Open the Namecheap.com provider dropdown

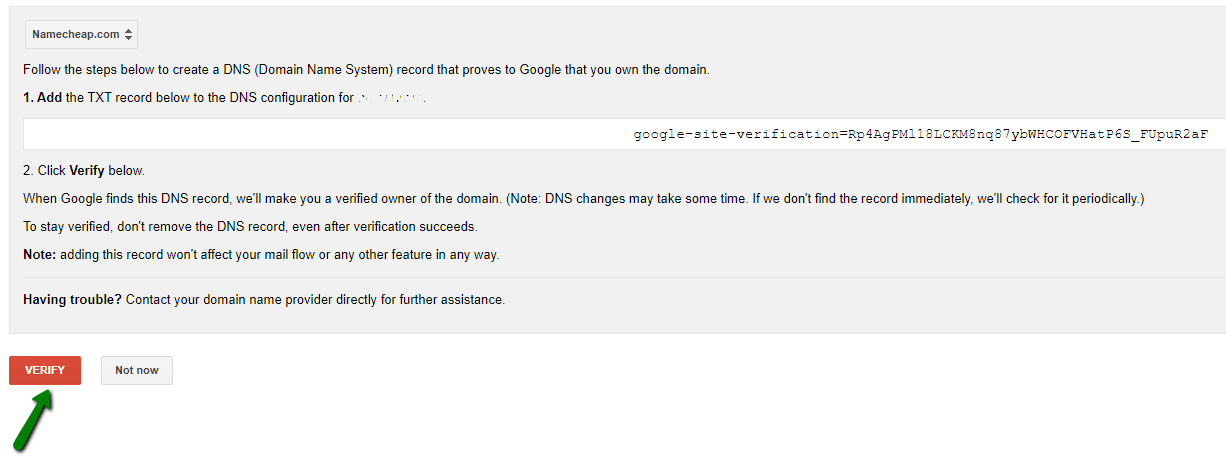pyautogui.click(x=81, y=34)
